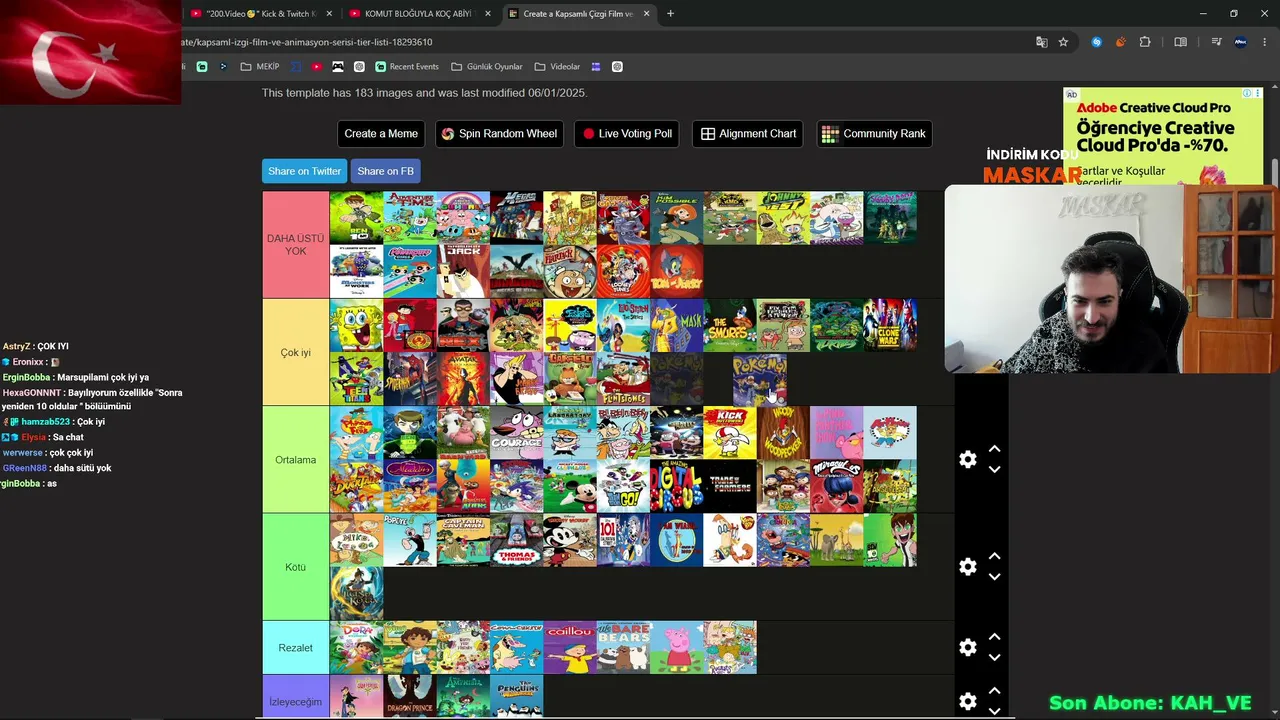Image resolution: width=1280 pixels, height=720 pixels.
Task: Click the İzleyeceğim tier label
Action: (296, 702)
